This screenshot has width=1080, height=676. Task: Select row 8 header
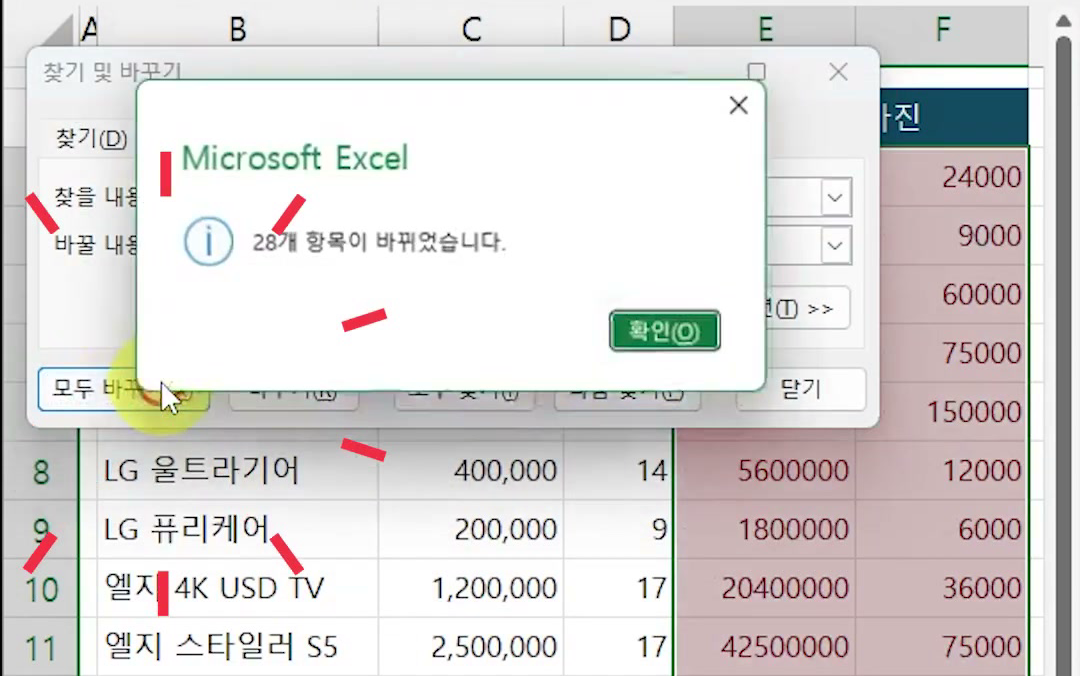(41, 471)
